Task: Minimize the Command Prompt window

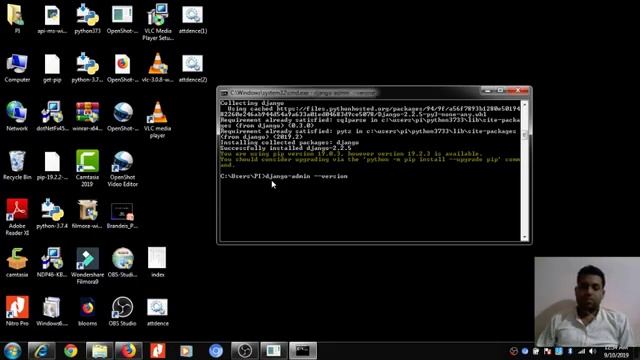Action: [x=487, y=91]
